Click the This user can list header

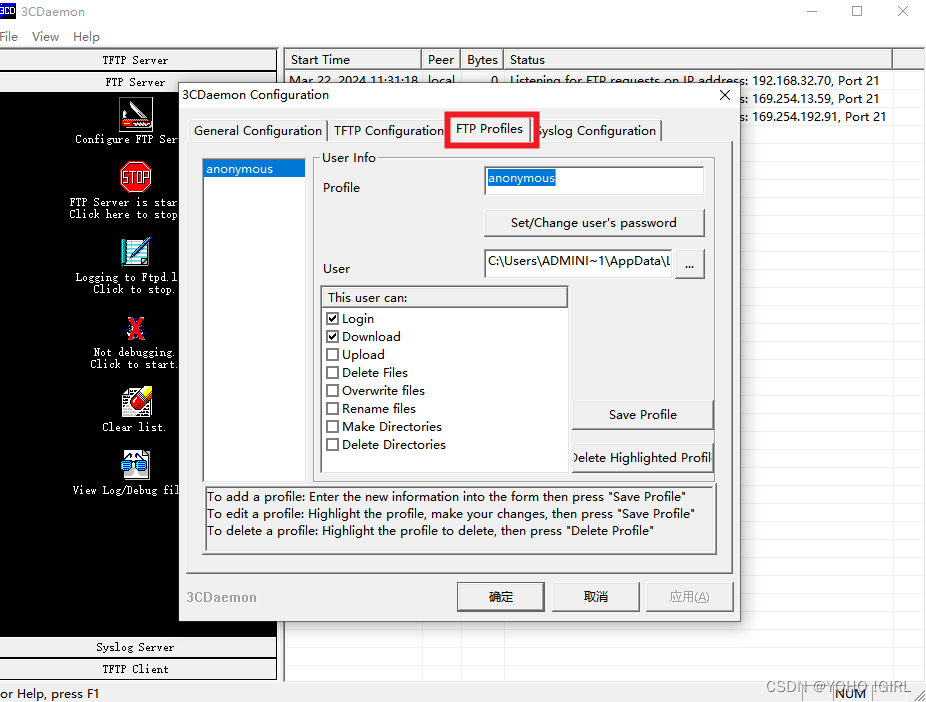444,298
